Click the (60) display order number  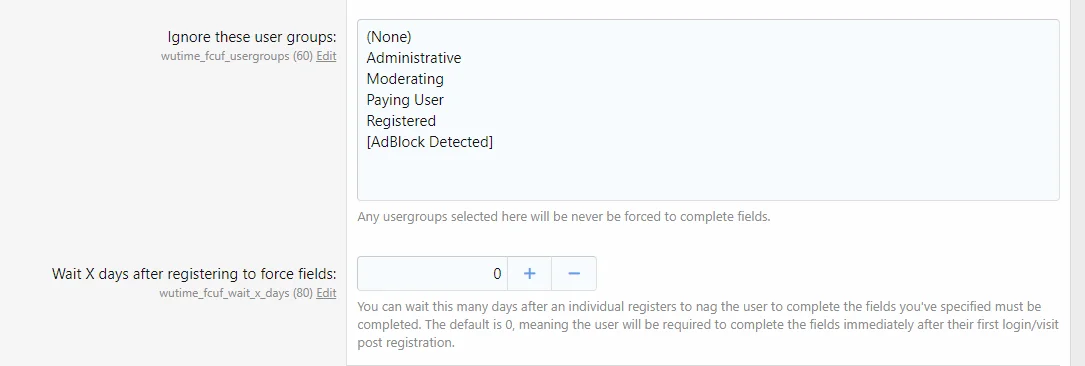(303, 56)
